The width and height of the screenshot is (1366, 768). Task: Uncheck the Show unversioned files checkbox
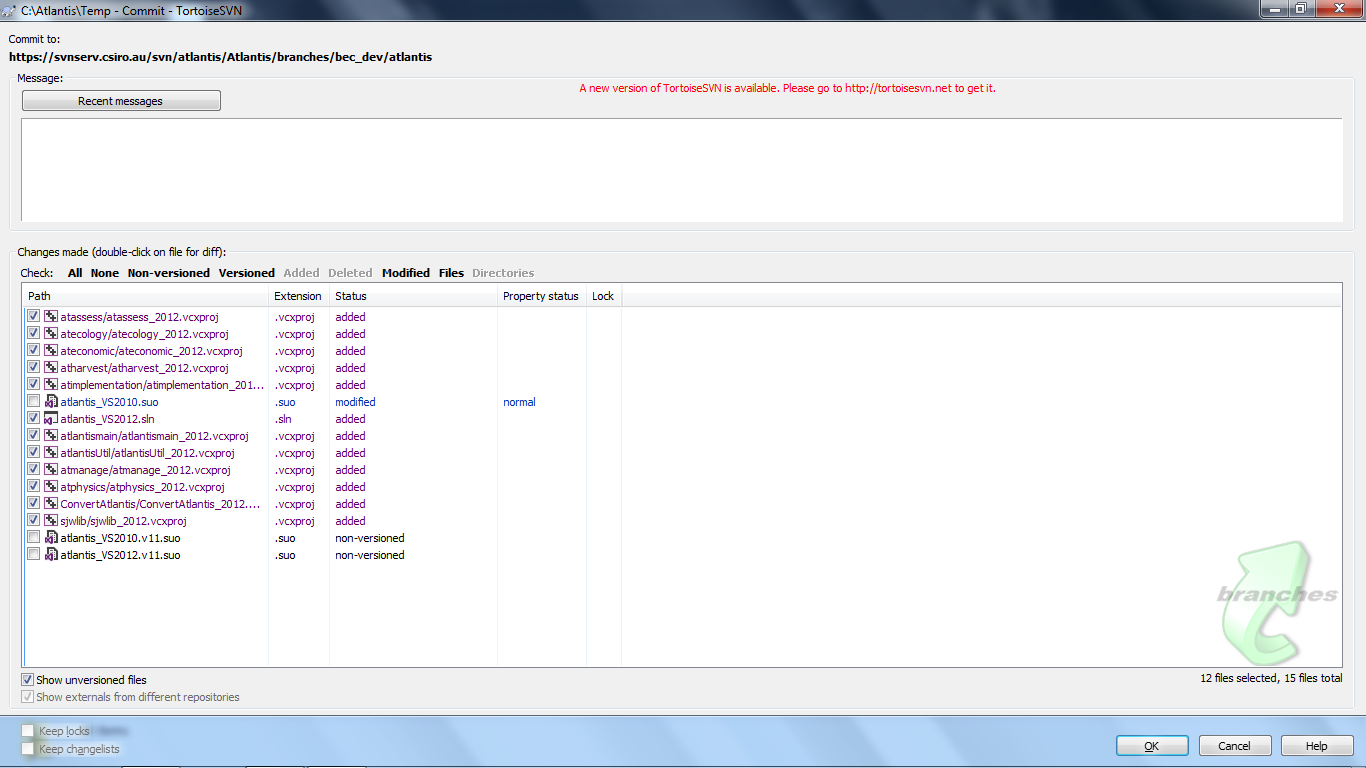coord(28,680)
